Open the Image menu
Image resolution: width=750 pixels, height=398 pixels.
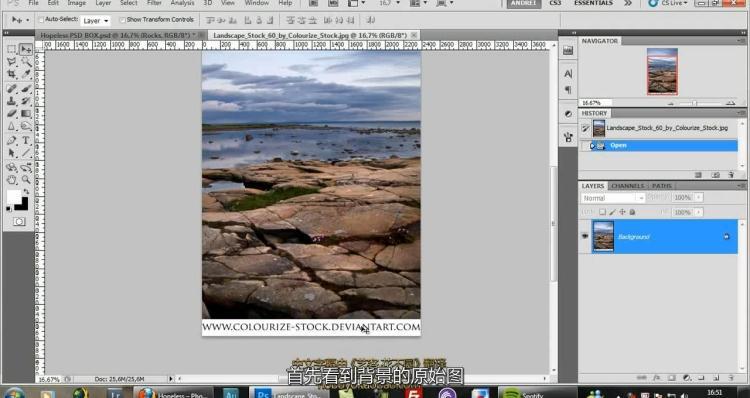[x=77, y=3]
